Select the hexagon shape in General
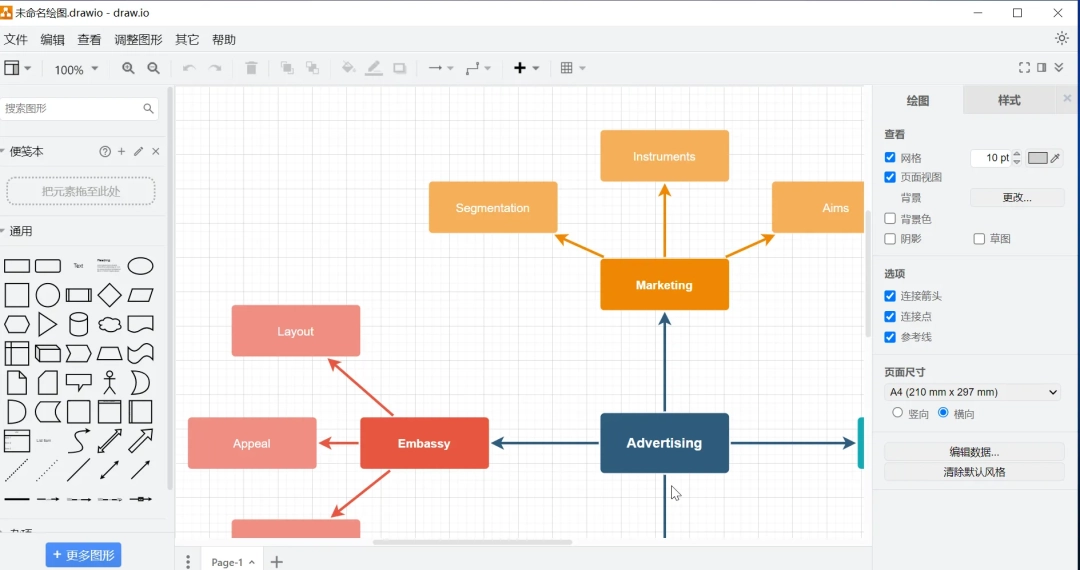Screen dimensions: 1080x570 (x=17, y=324)
